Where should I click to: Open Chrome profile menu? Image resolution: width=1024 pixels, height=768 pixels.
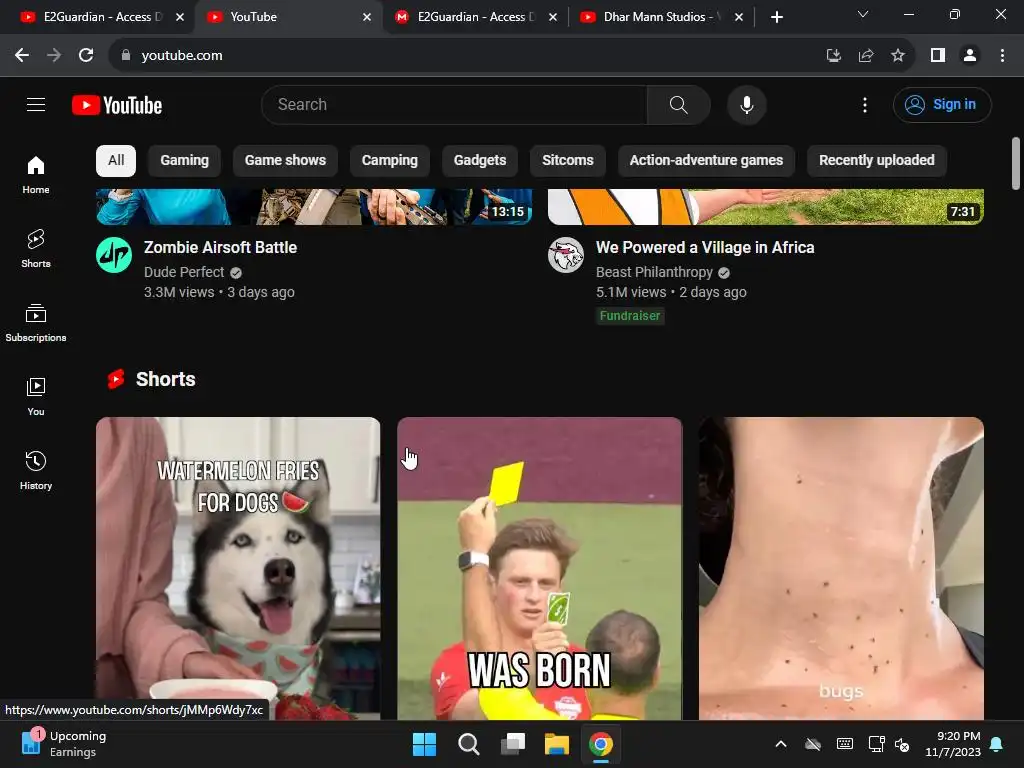point(970,56)
